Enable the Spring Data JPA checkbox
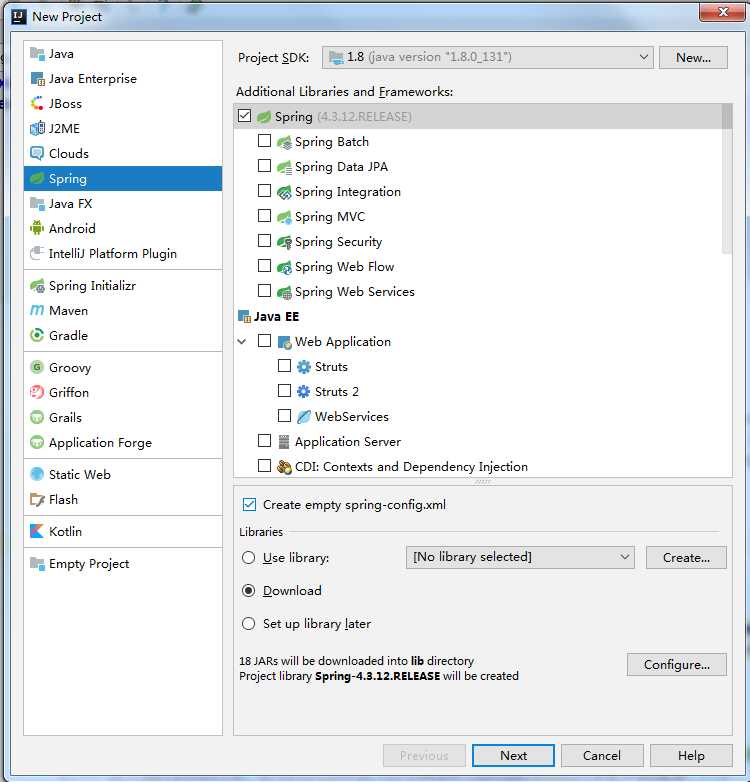The height and width of the screenshot is (782, 750). pyautogui.click(x=264, y=166)
